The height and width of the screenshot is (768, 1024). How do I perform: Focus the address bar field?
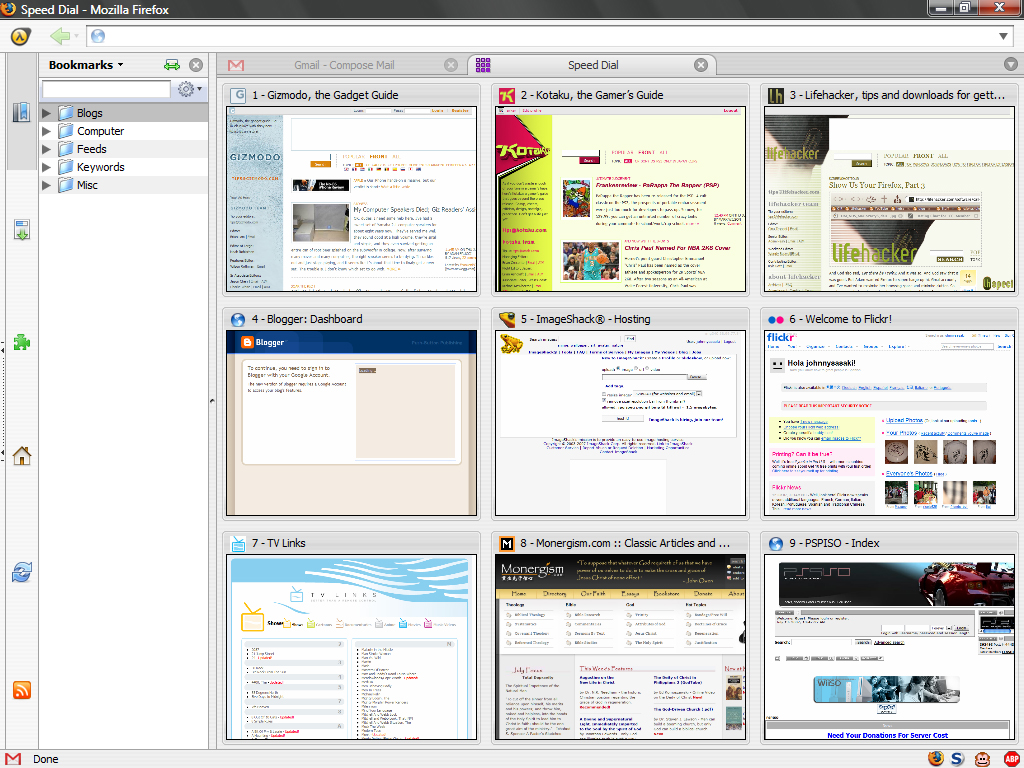click(x=551, y=36)
